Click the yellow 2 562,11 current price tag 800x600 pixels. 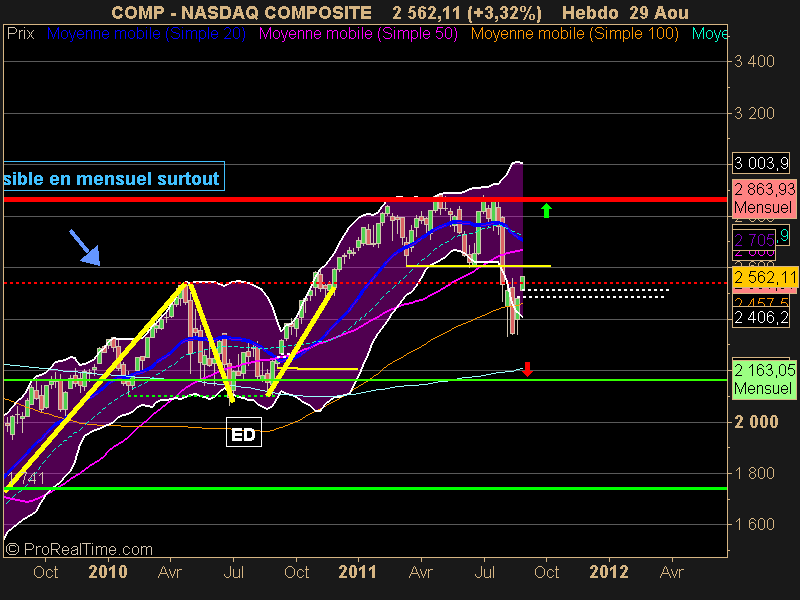764,278
